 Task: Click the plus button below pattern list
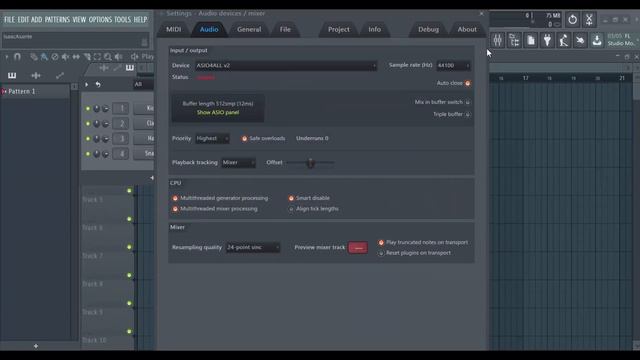(36, 346)
